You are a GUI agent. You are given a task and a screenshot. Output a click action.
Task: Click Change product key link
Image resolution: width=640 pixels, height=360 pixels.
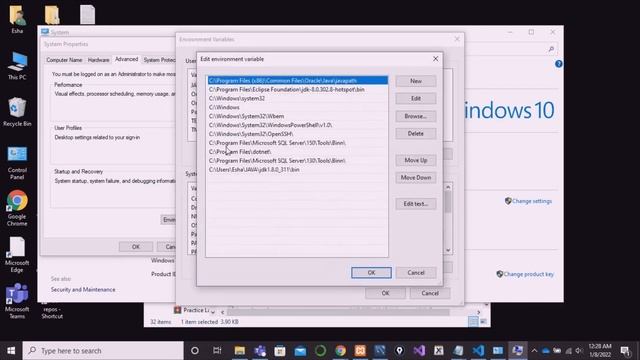tap(528, 274)
